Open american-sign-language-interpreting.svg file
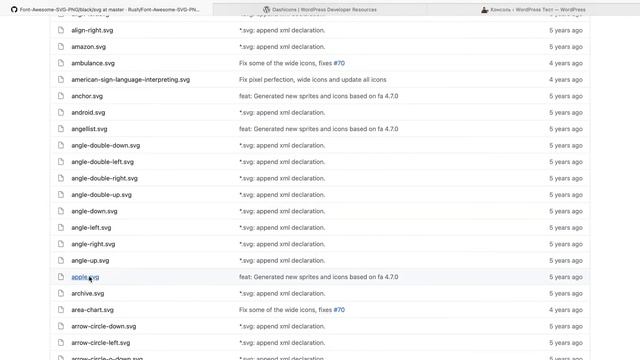The height and width of the screenshot is (360, 640). coord(131,80)
